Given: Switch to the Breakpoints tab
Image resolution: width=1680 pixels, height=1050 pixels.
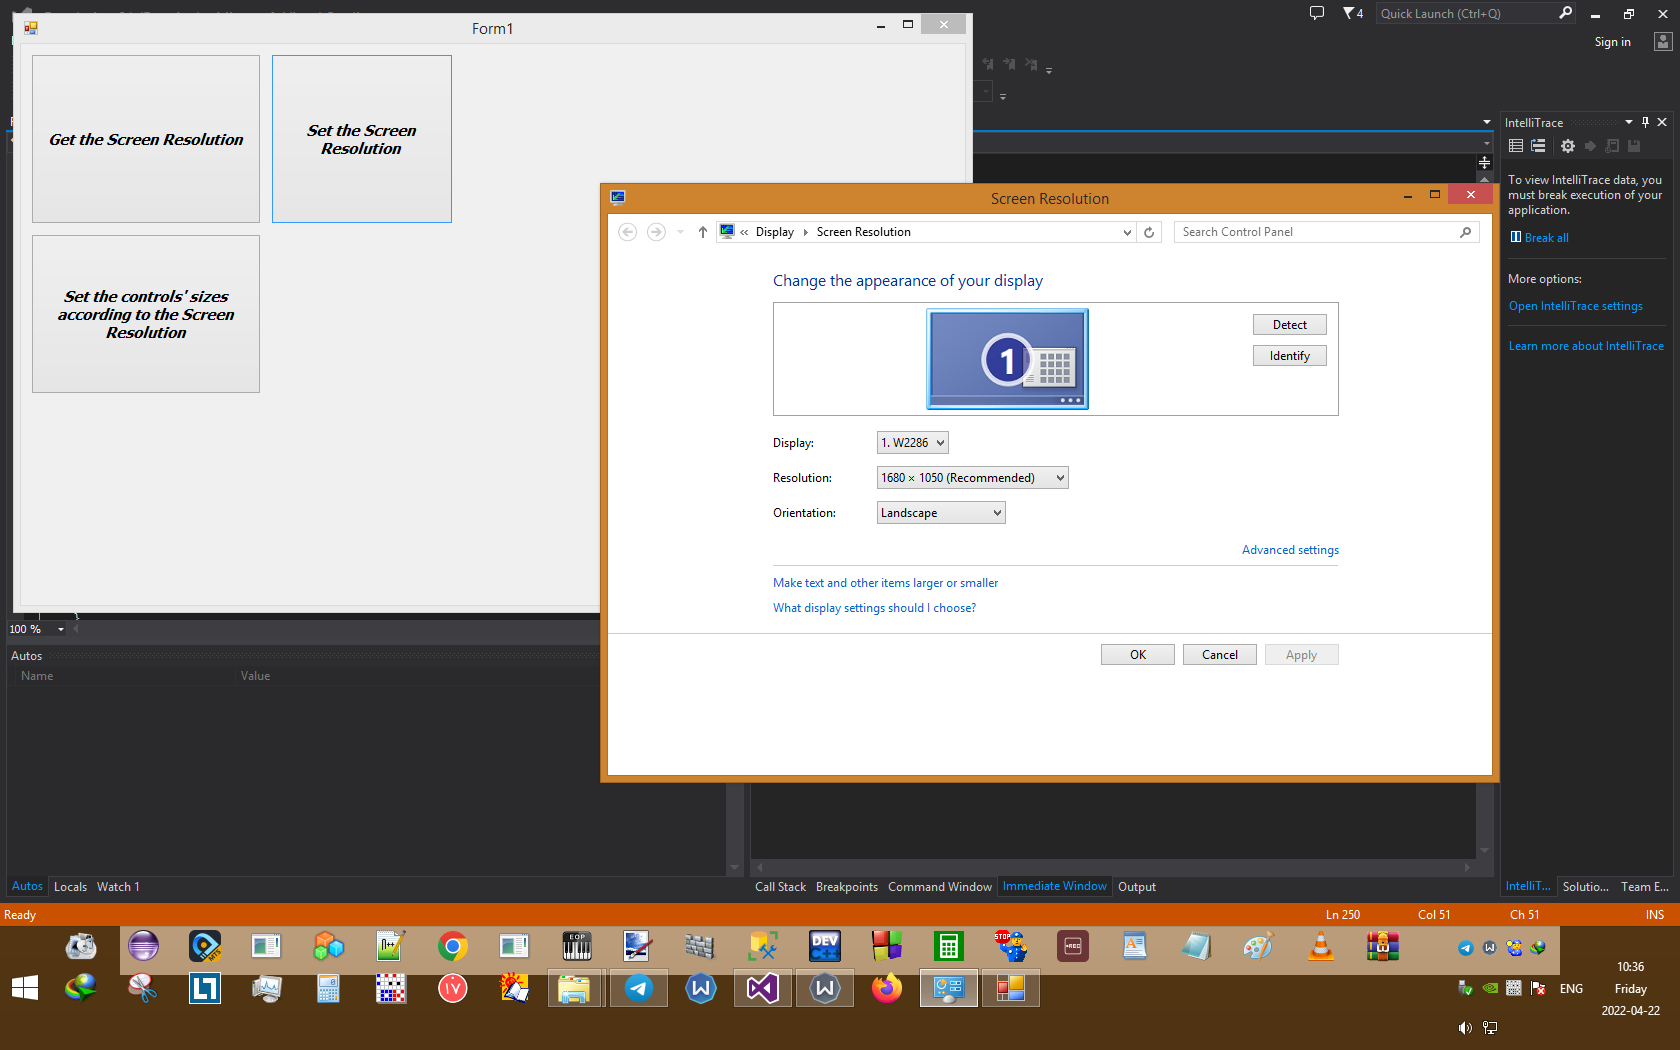Looking at the screenshot, I should pyautogui.click(x=847, y=887).
